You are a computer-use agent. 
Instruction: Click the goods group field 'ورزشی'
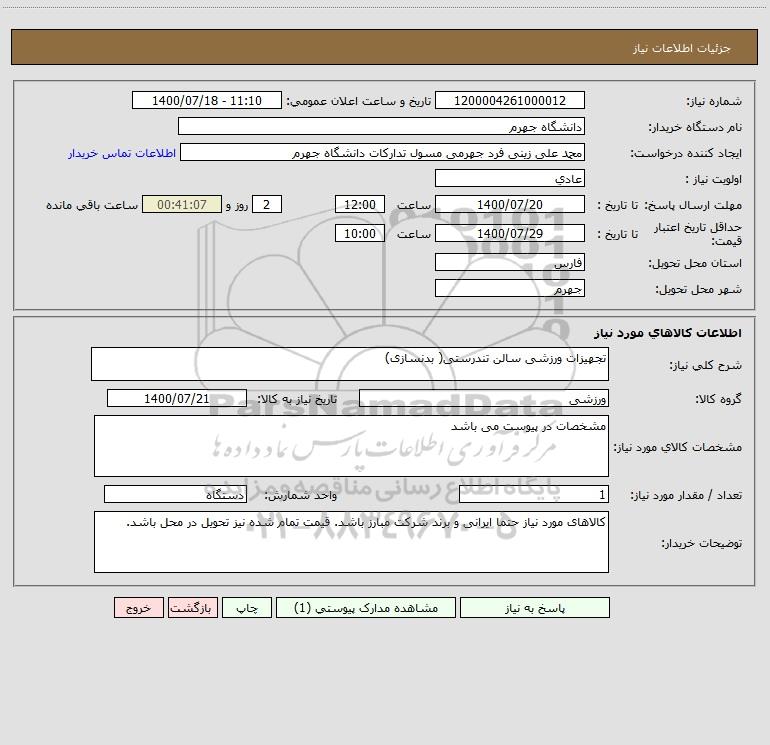click(x=484, y=398)
